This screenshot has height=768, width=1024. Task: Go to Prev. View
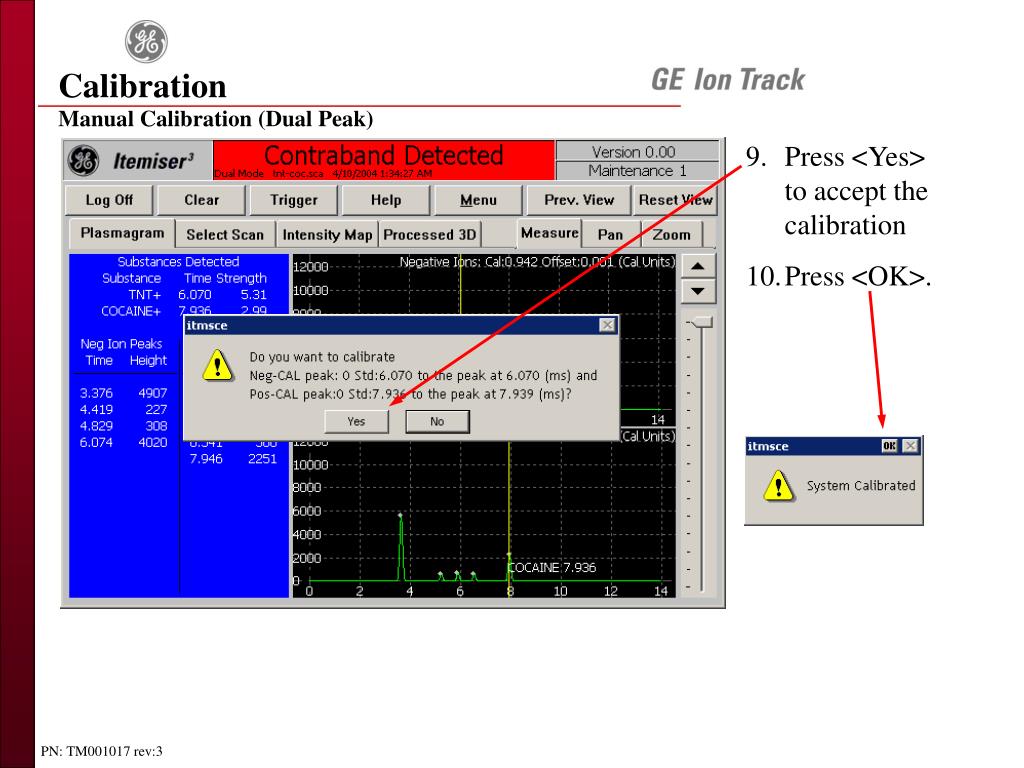(579, 200)
